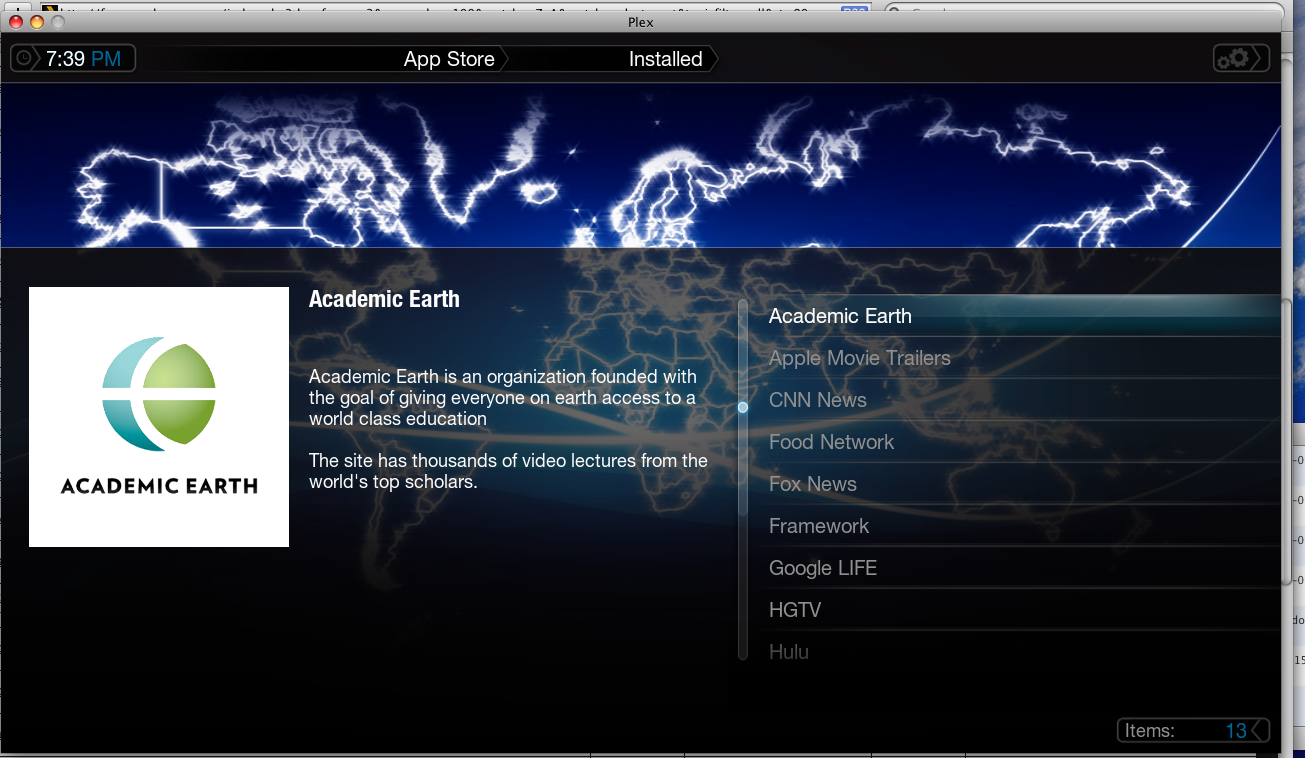This screenshot has width=1305, height=758.
Task: Click the clock icon beside 7:39 PM
Action: pyautogui.click(x=25, y=59)
